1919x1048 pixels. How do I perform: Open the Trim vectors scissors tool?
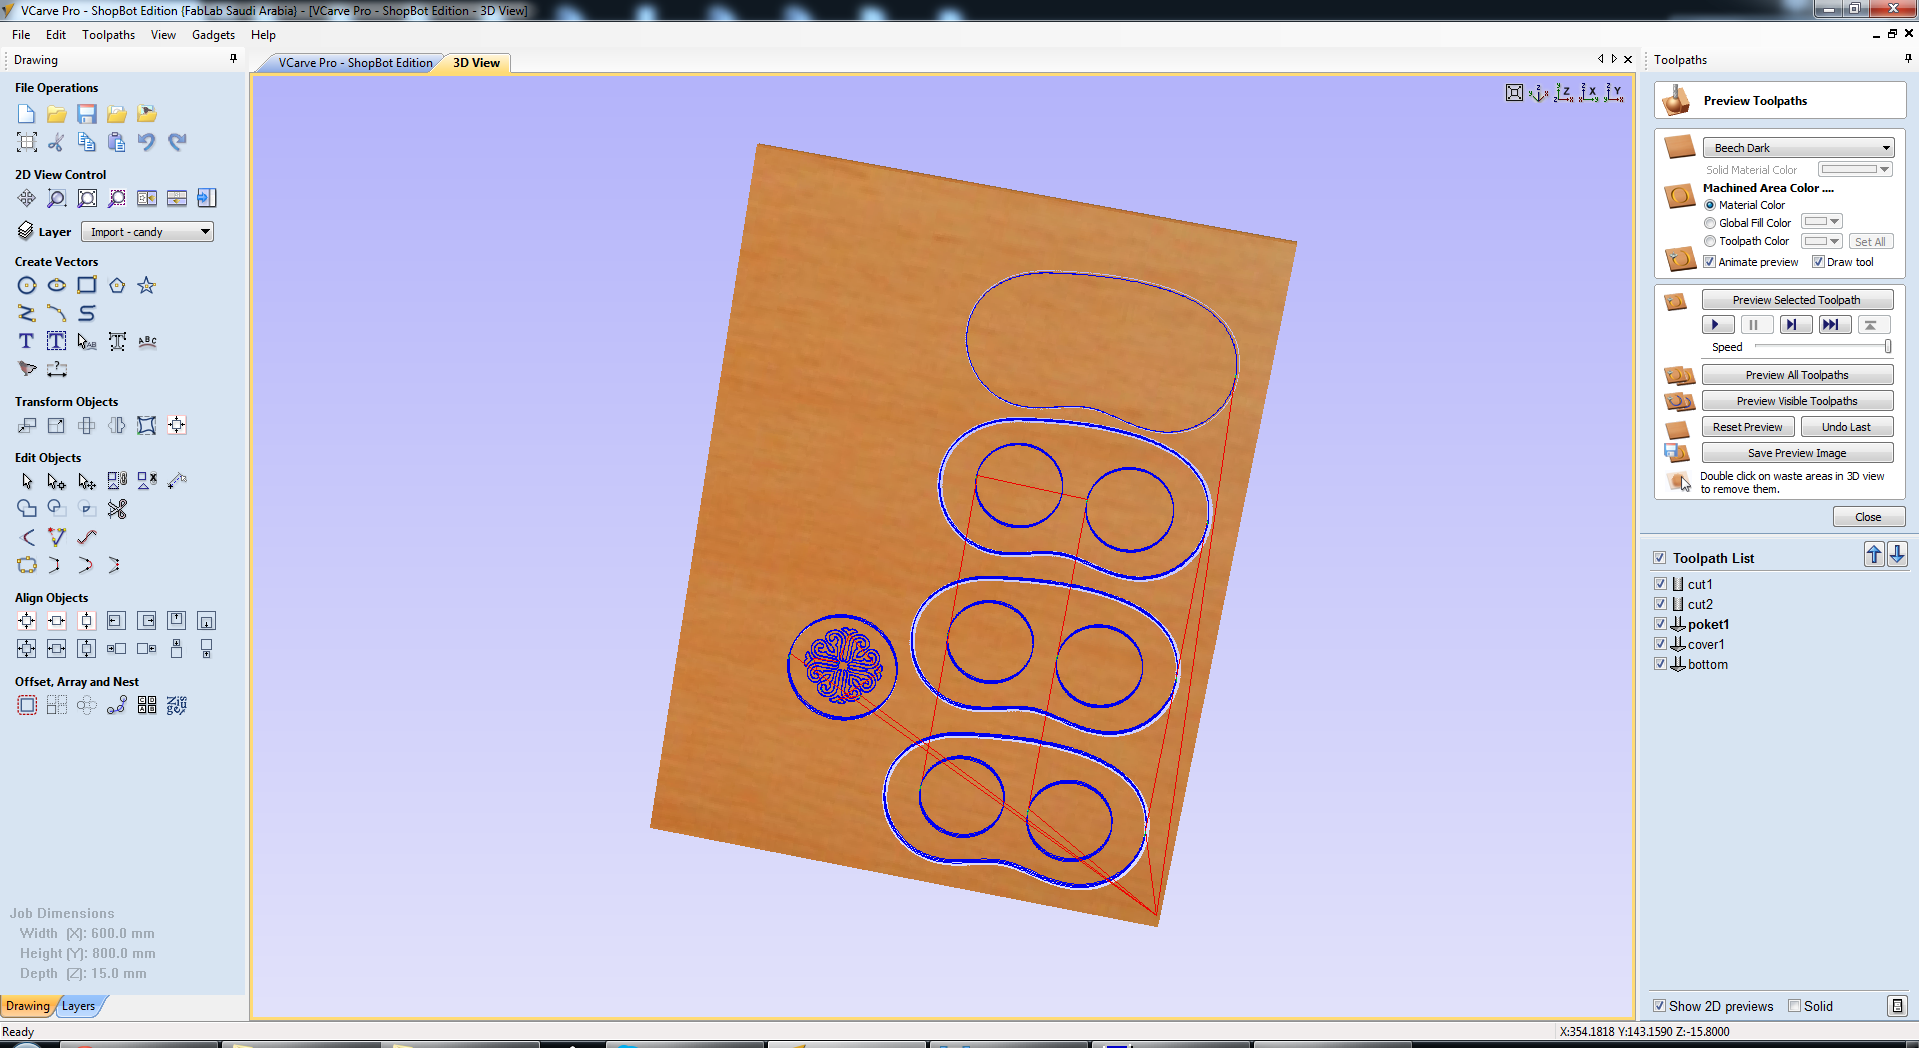click(x=117, y=510)
